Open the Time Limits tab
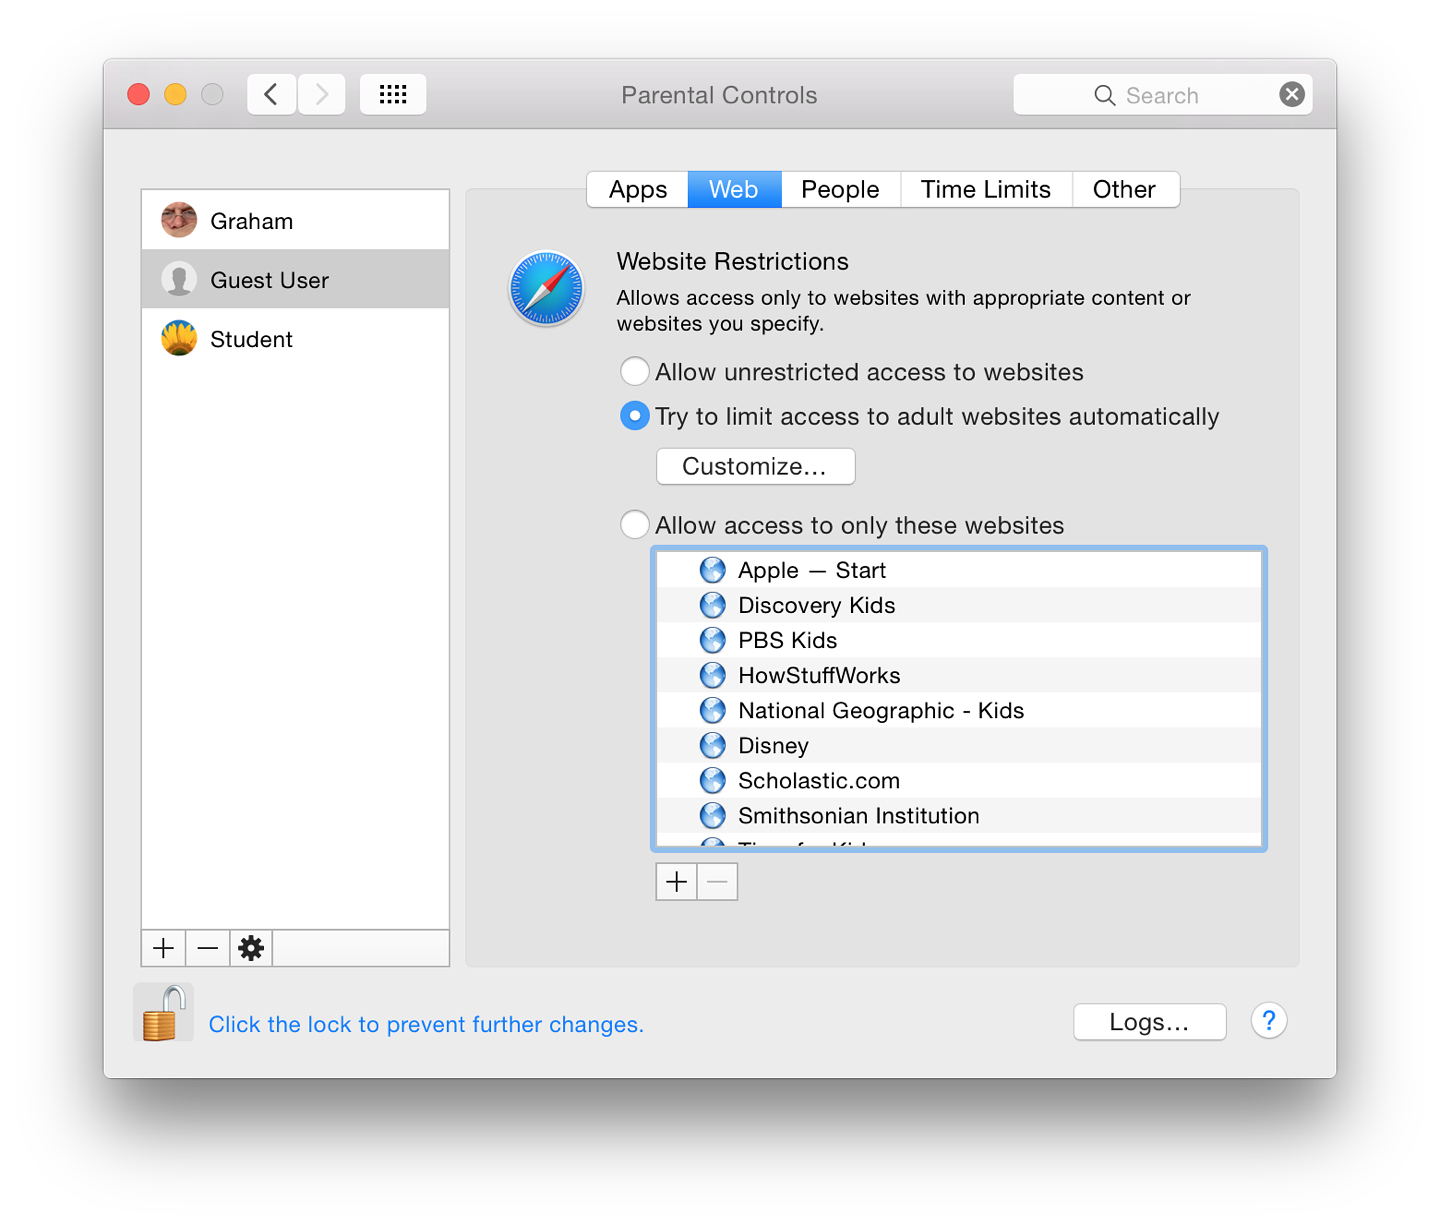Viewport: 1440px width, 1226px height. pos(986,189)
